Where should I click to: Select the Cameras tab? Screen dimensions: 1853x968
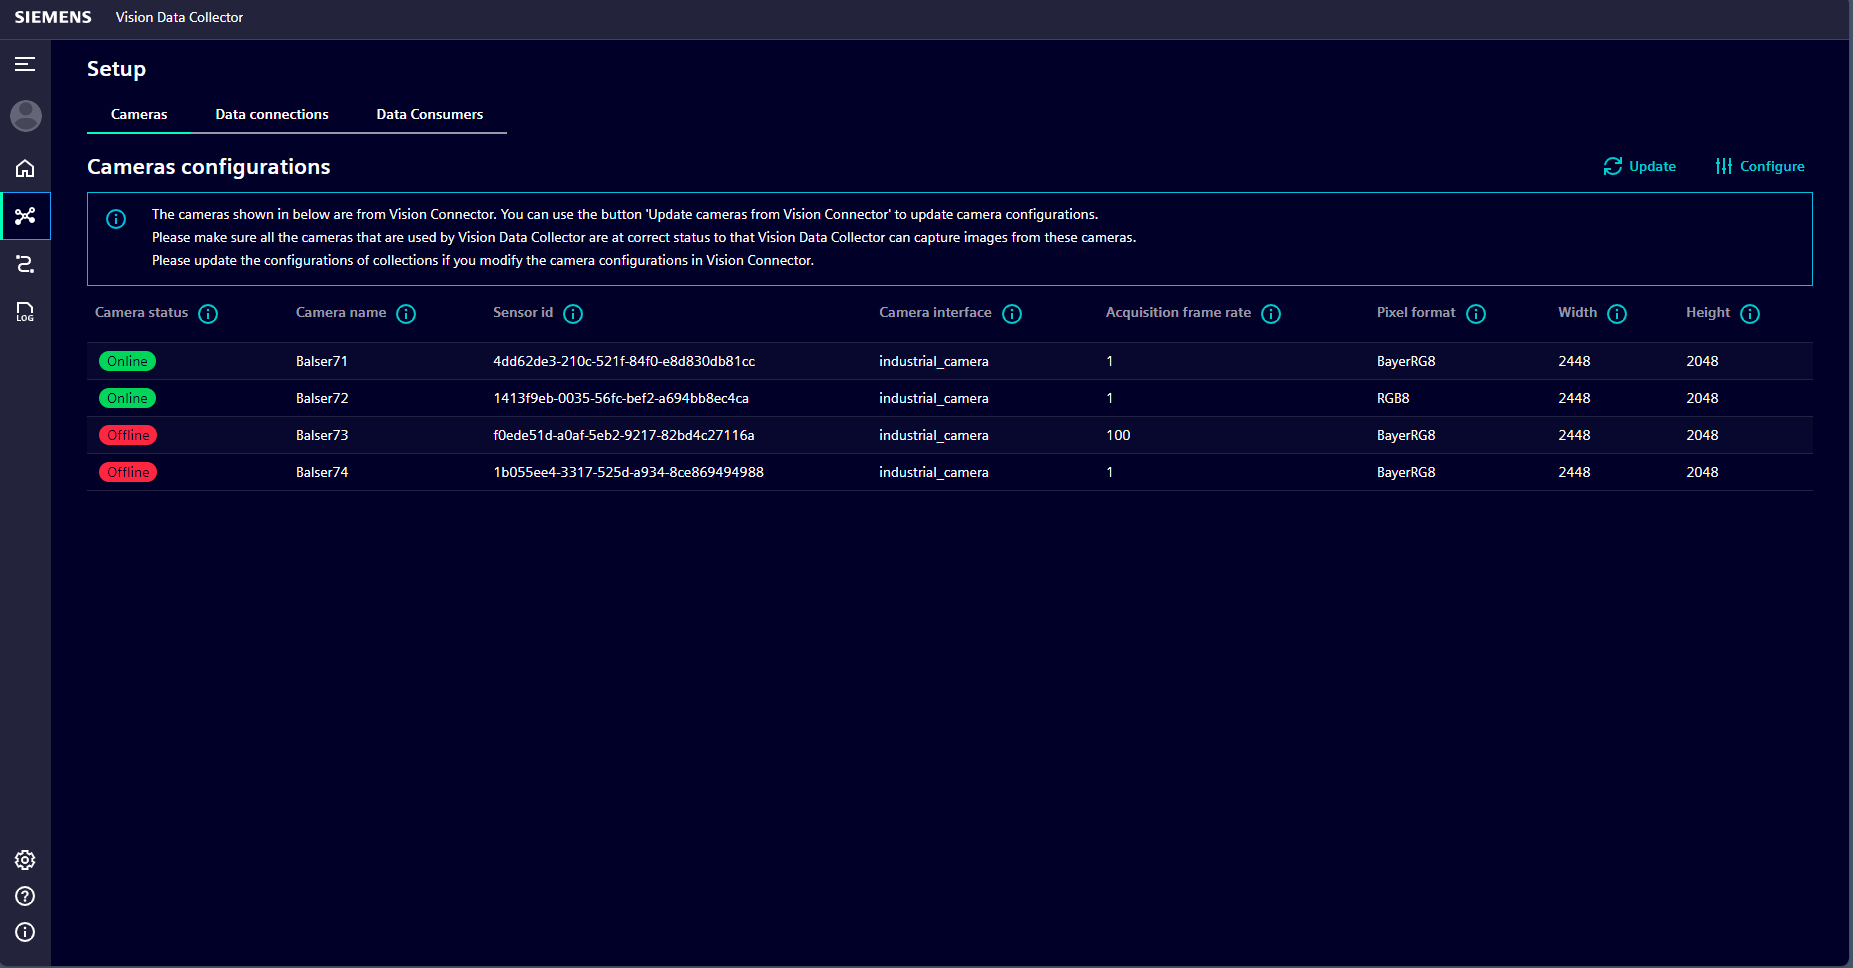tap(139, 115)
